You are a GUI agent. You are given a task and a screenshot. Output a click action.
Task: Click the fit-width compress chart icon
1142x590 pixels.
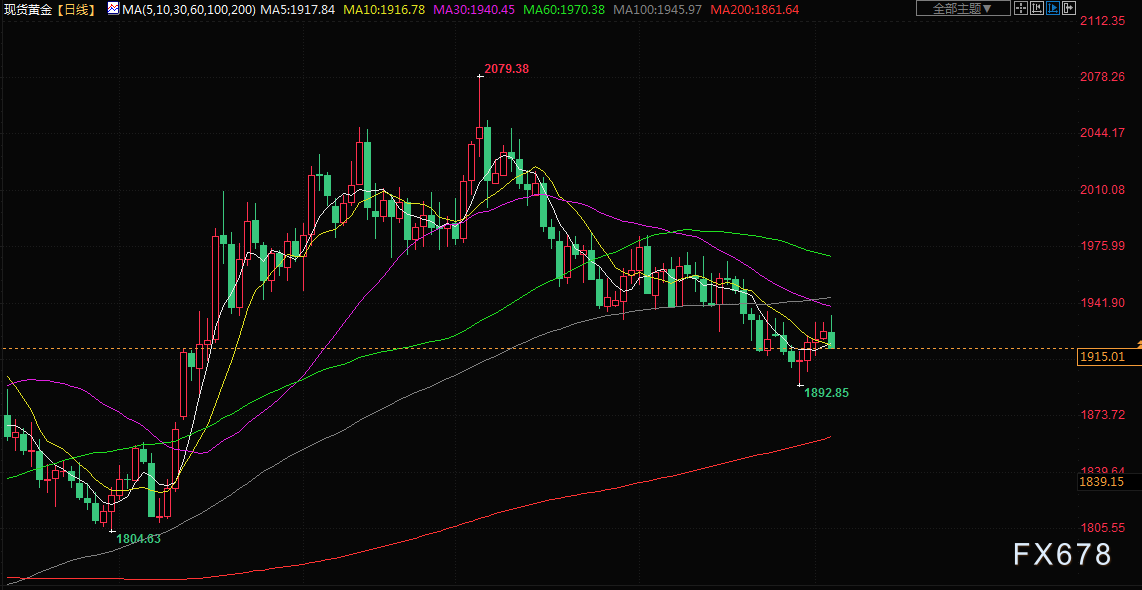point(1038,9)
